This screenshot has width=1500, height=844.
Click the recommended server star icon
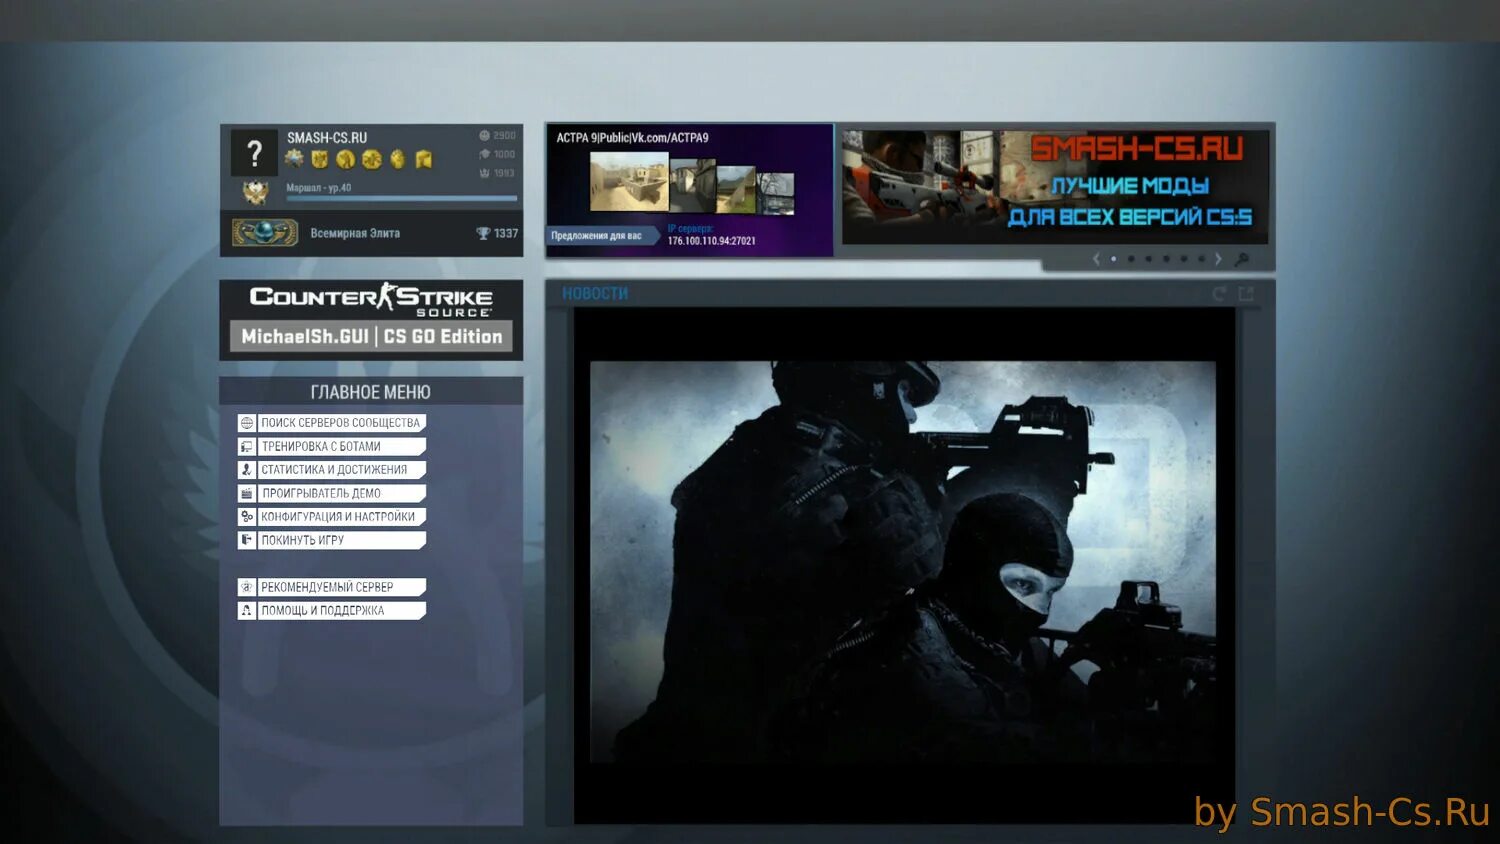[x=246, y=587]
